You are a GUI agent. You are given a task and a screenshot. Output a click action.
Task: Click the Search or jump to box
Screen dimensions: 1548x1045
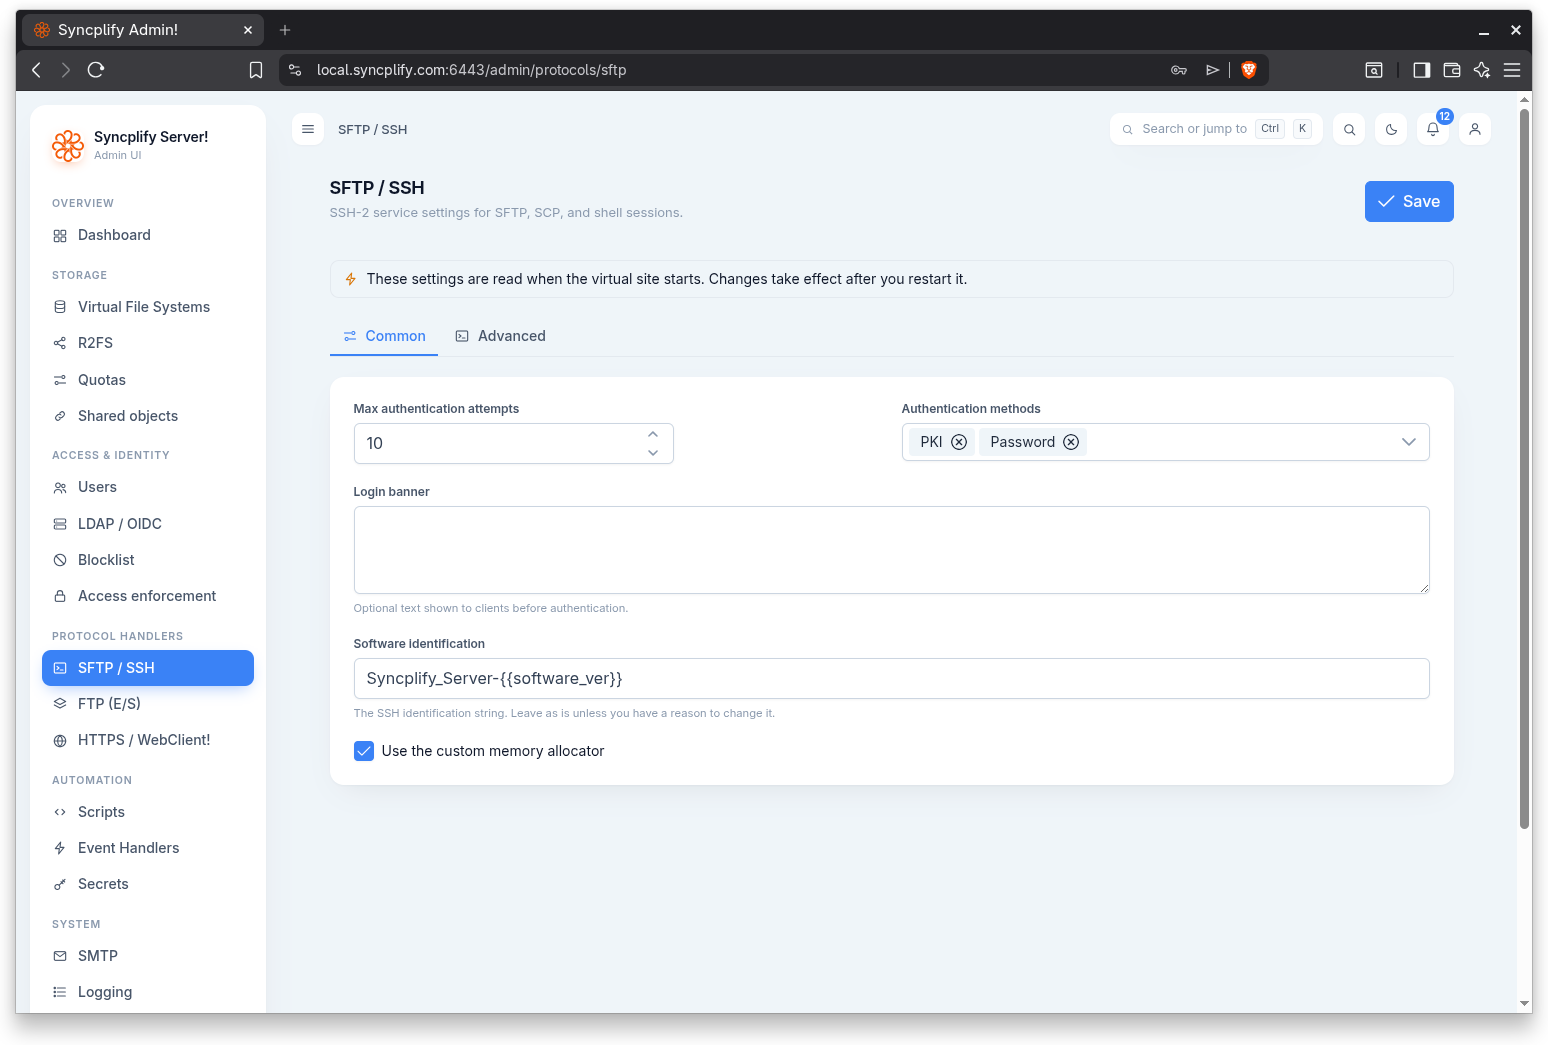point(1216,129)
